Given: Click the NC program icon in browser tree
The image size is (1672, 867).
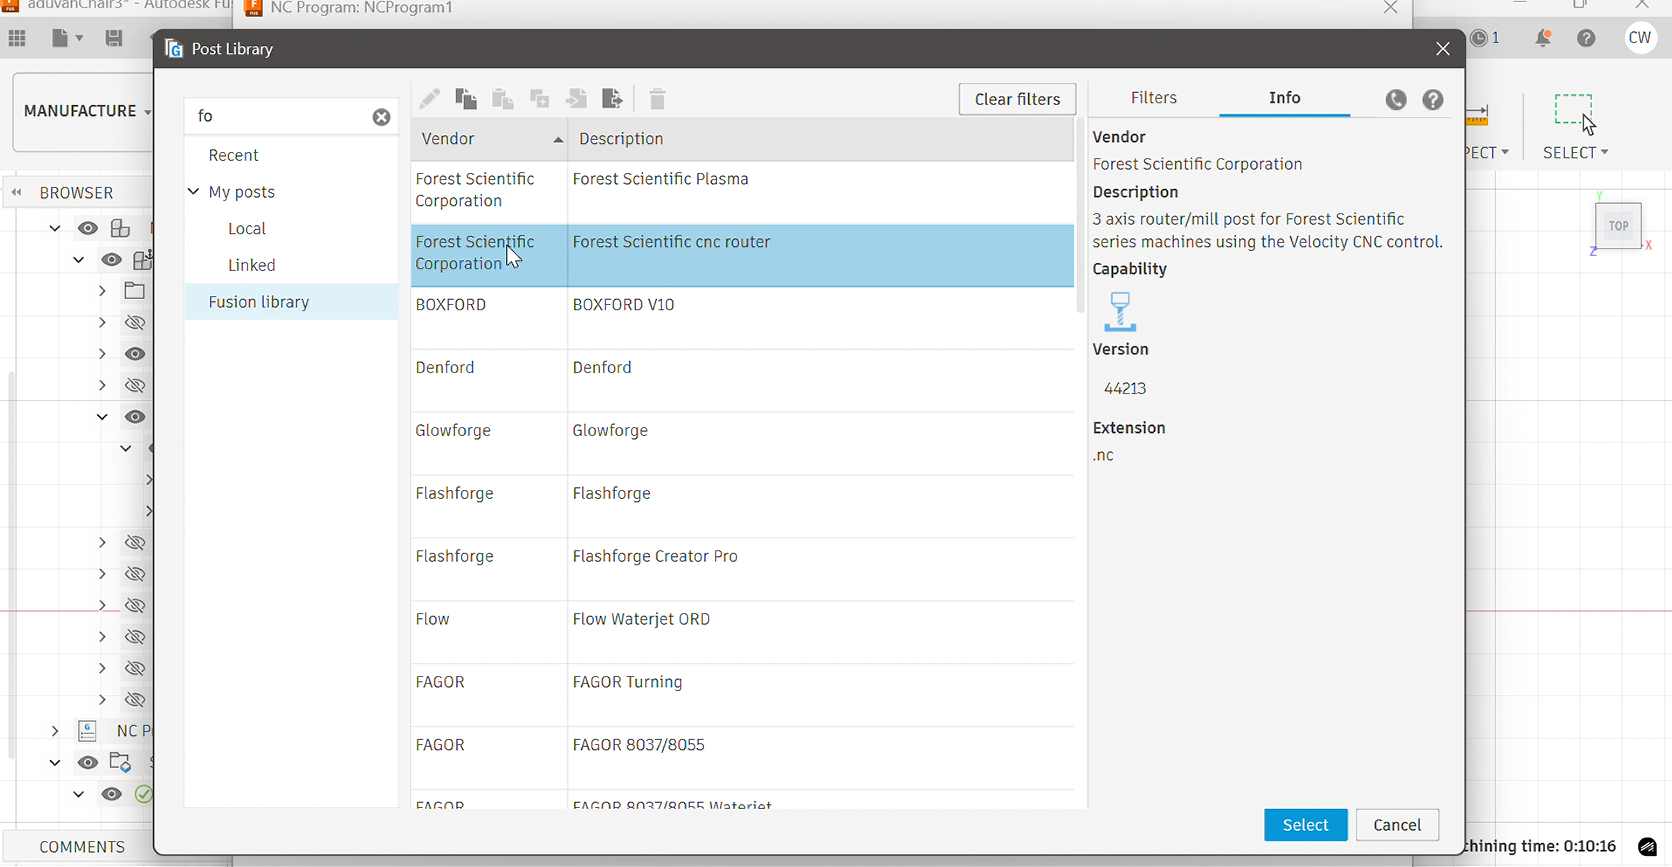Looking at the screenshot, I should point(88,731).
